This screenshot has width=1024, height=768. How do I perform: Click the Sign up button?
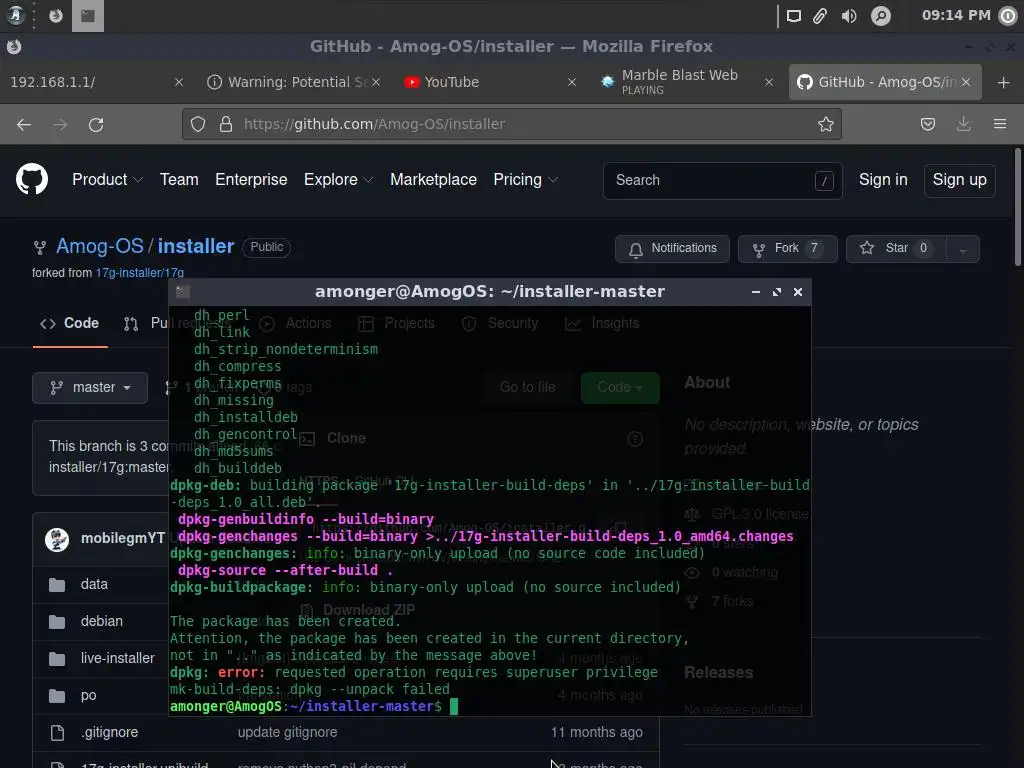959,180
